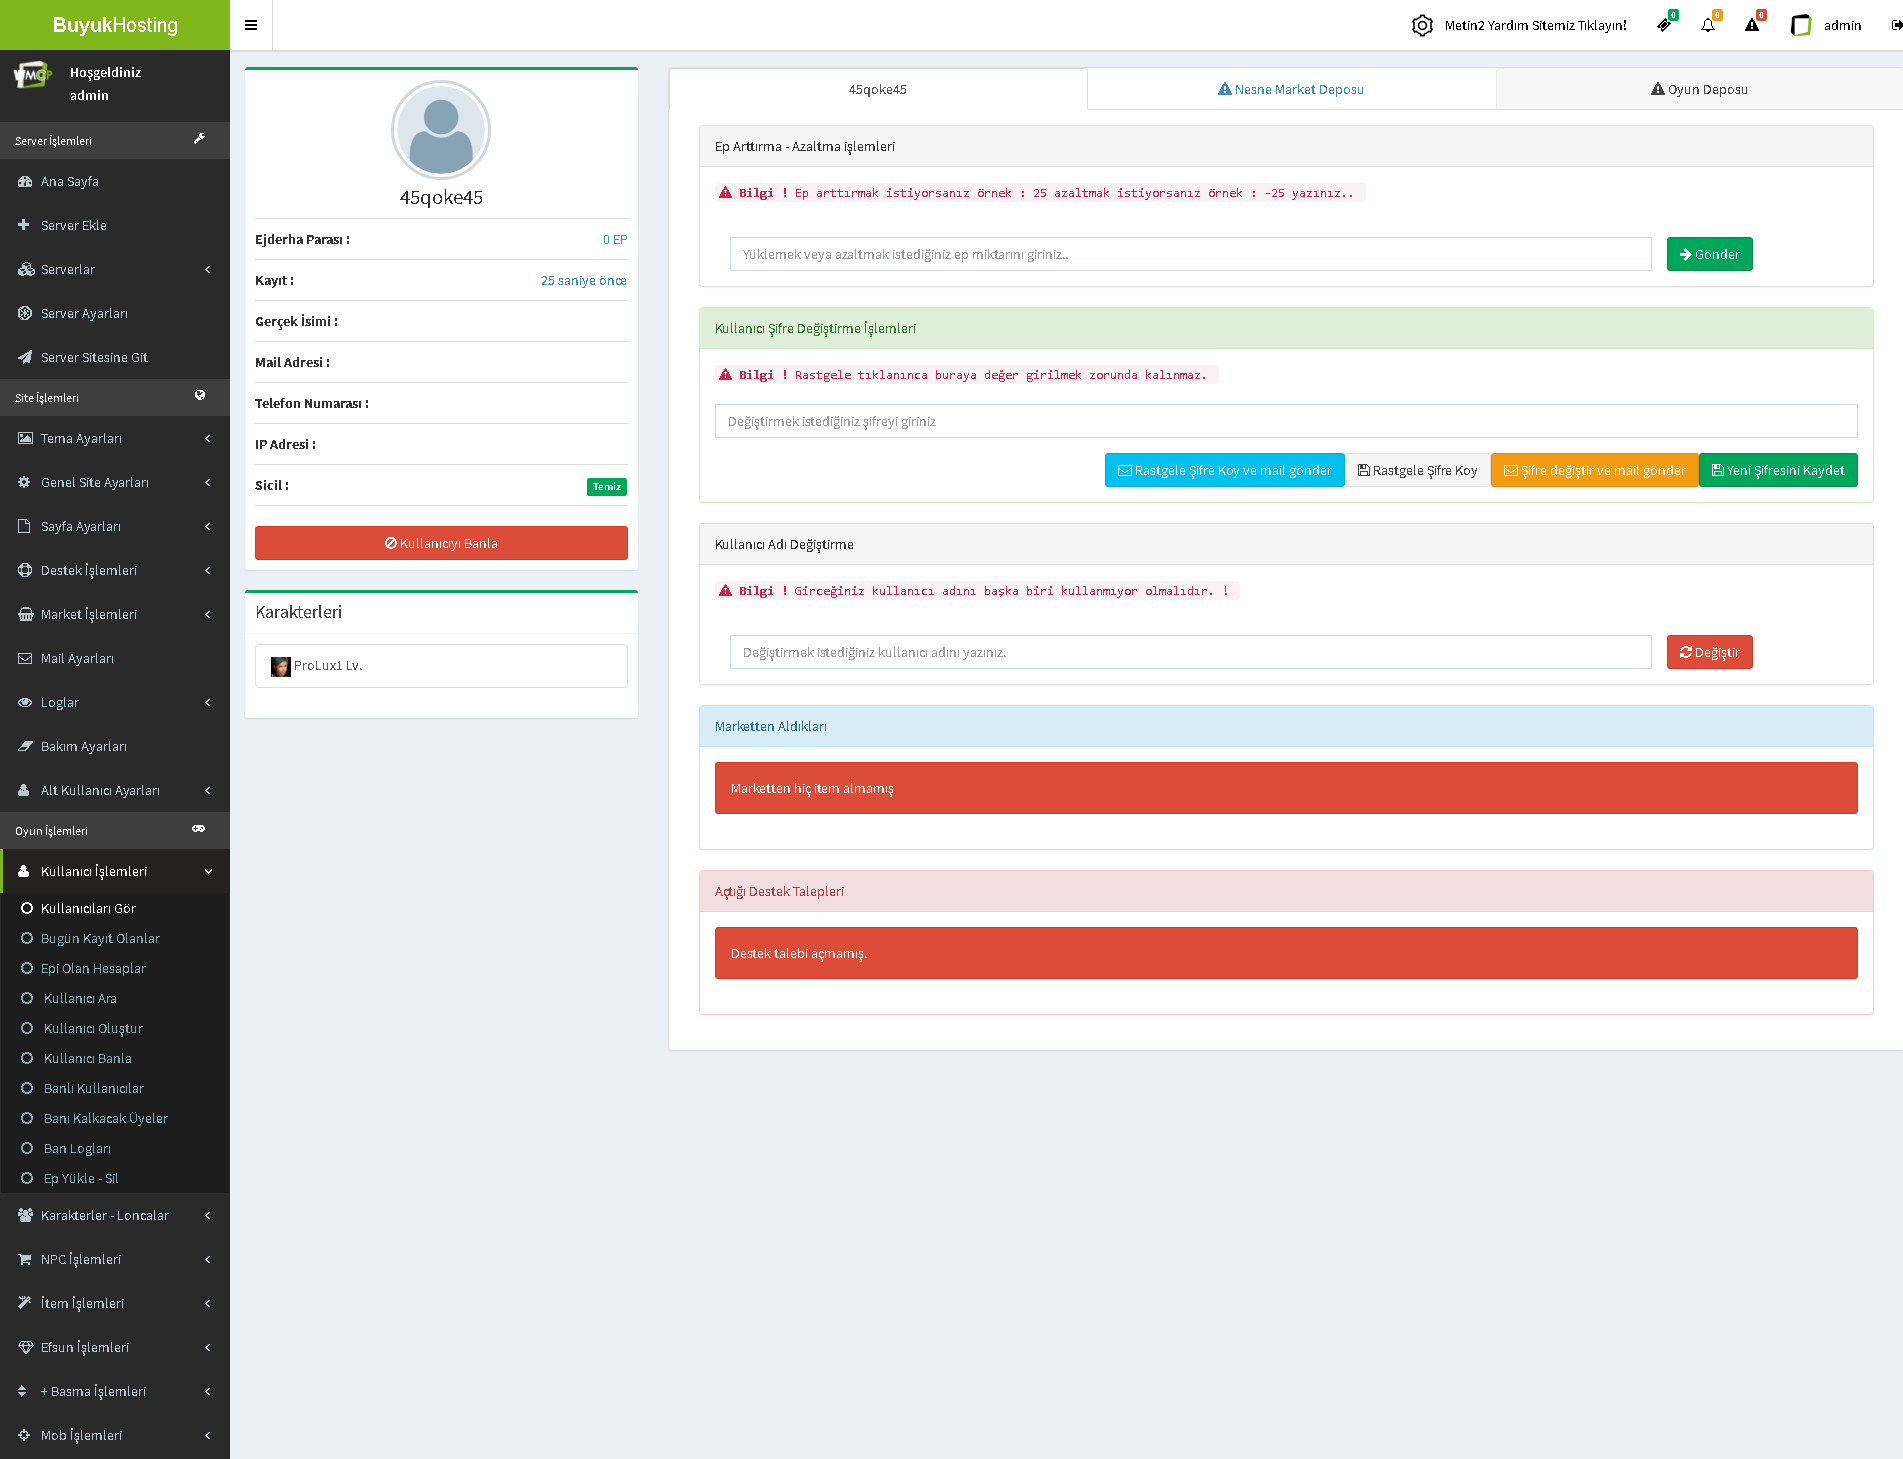Focus the EP amount input field
Viewport: 1903px width, 1459px height.
1190,254
